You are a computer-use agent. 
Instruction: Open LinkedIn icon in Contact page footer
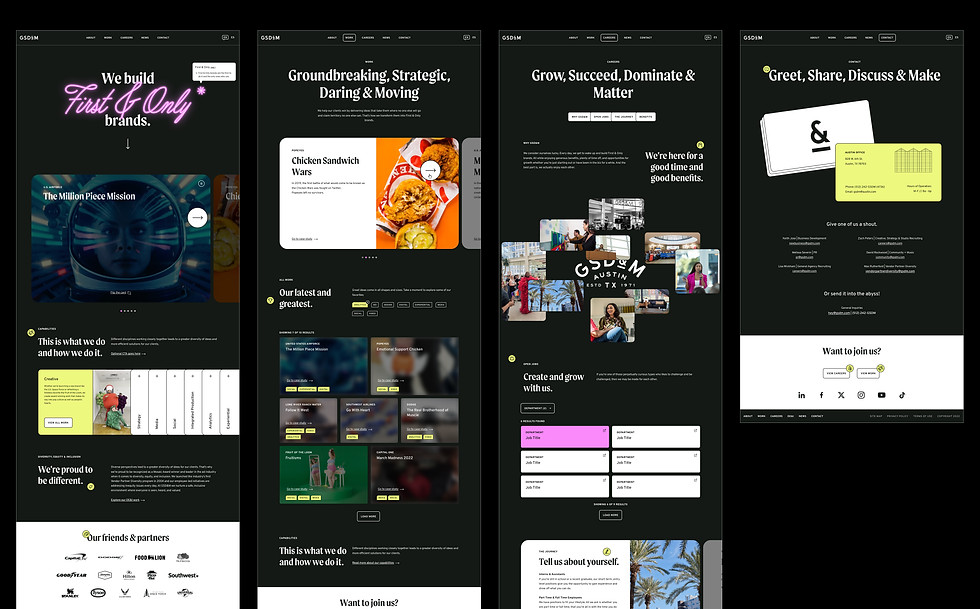801,395
